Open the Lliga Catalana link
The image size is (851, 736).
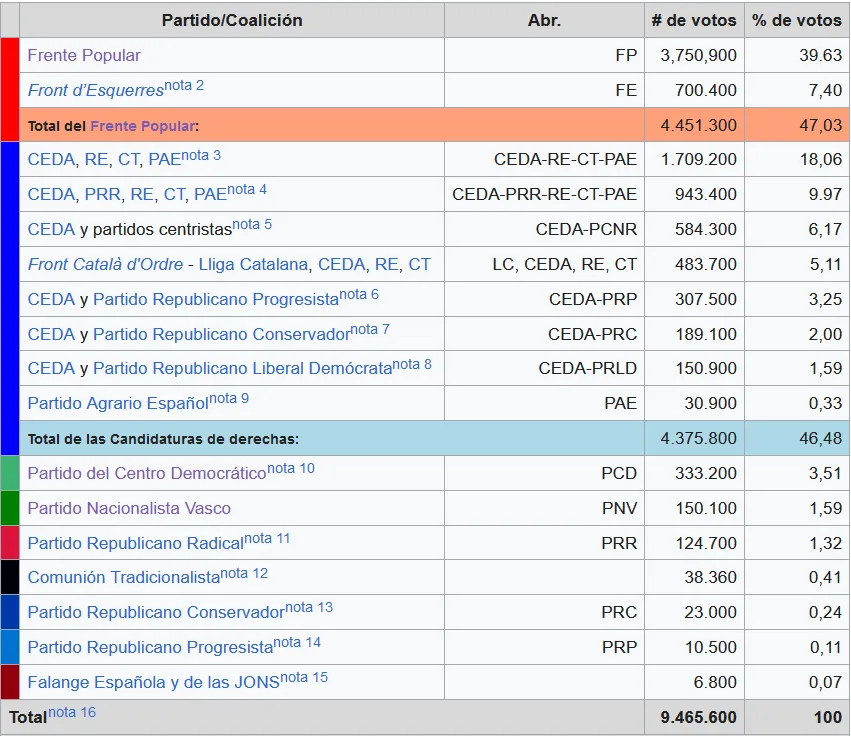(253, 264)
